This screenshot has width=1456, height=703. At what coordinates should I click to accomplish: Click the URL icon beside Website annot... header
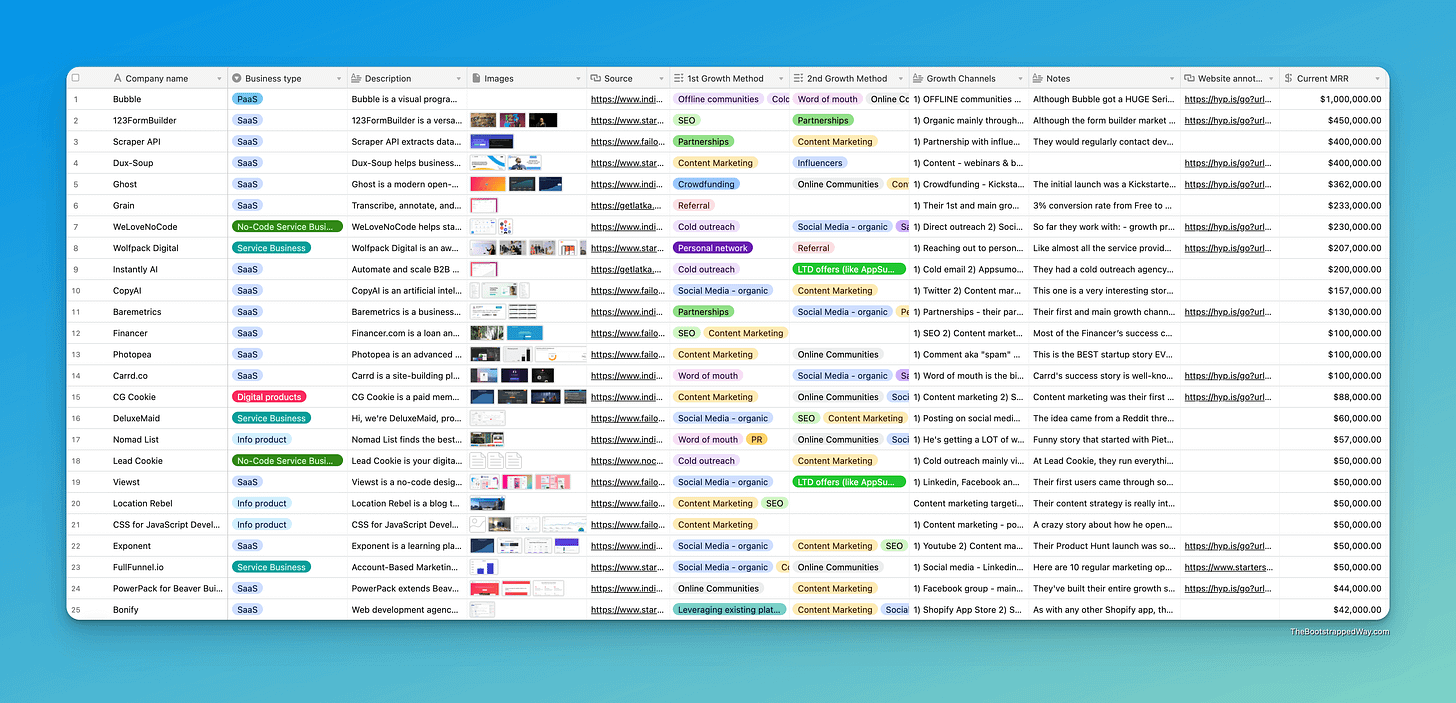tap(1189, 78)
